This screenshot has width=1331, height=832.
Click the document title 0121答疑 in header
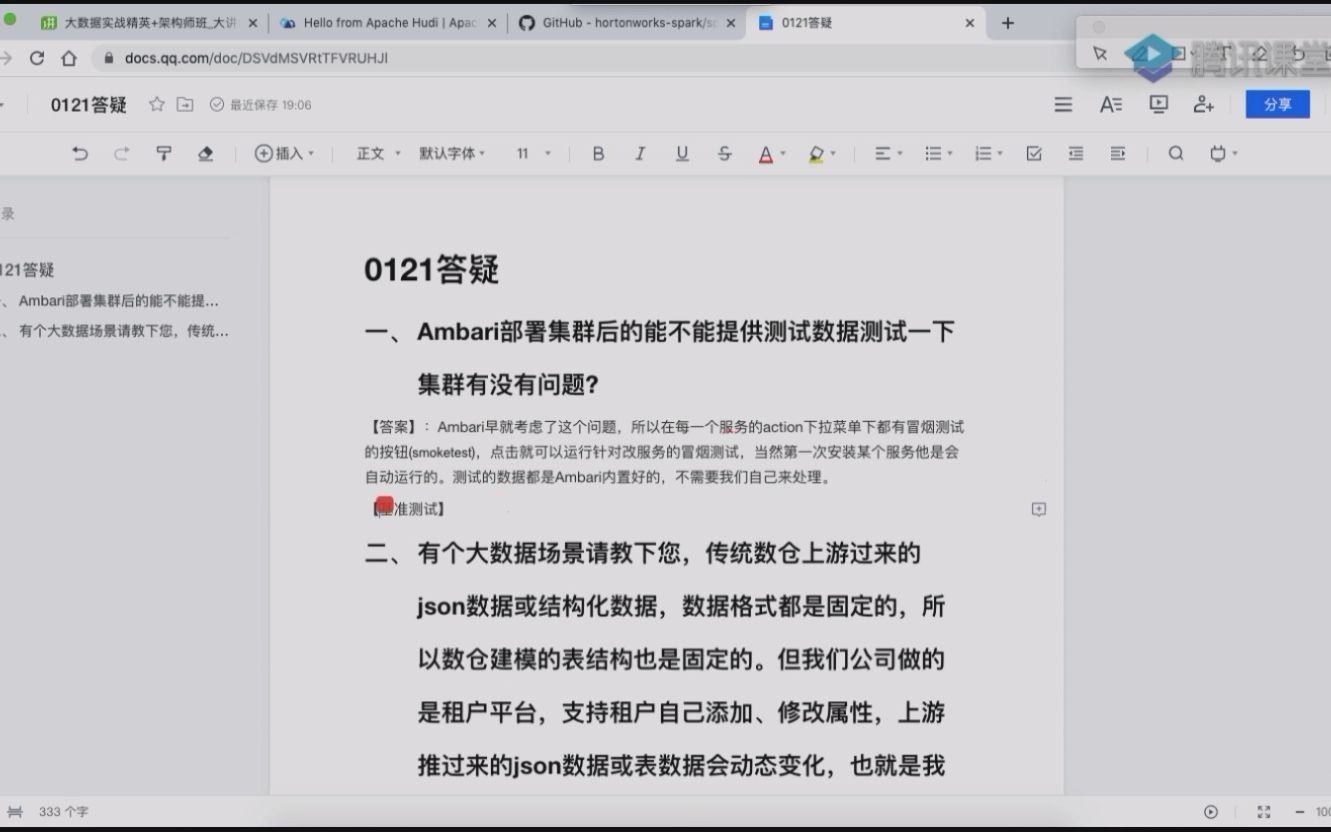pos(89,105)
